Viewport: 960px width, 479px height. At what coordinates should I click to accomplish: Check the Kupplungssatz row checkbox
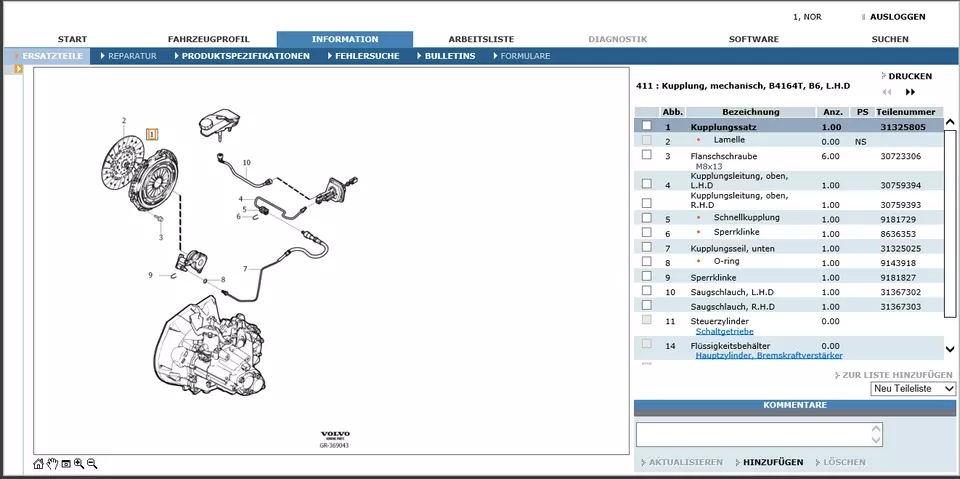pyautogui.click(x=646, y=126)
